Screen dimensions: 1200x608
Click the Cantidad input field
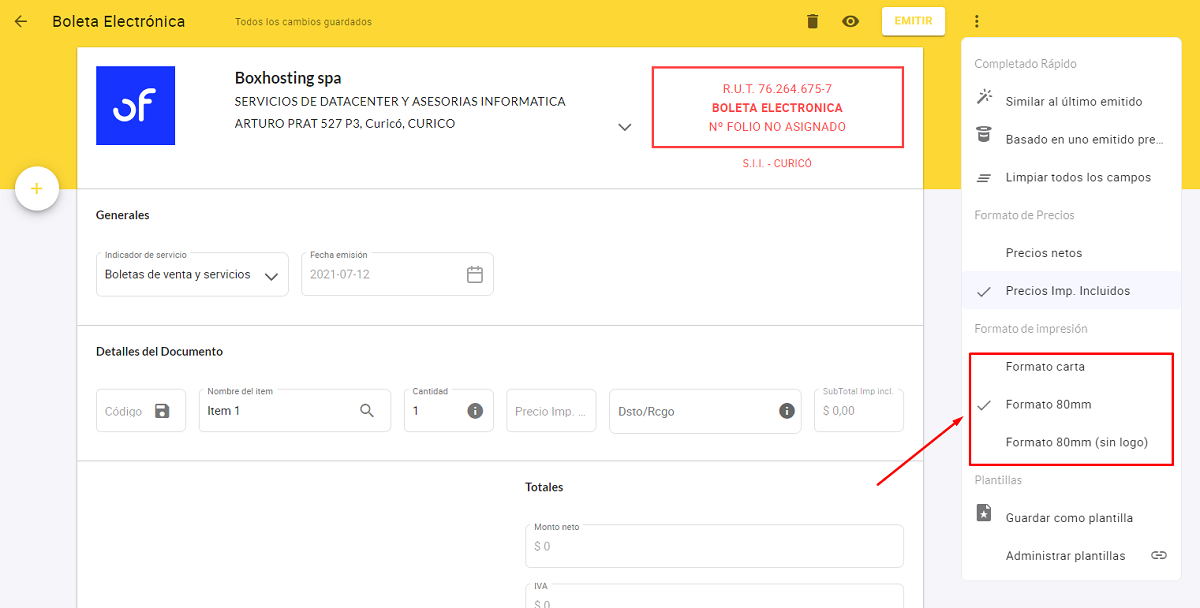[x=449, y=411]
